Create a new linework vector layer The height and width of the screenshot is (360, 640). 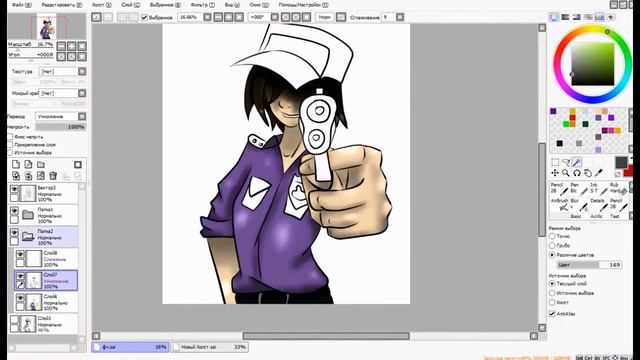[x=28, y=164]
